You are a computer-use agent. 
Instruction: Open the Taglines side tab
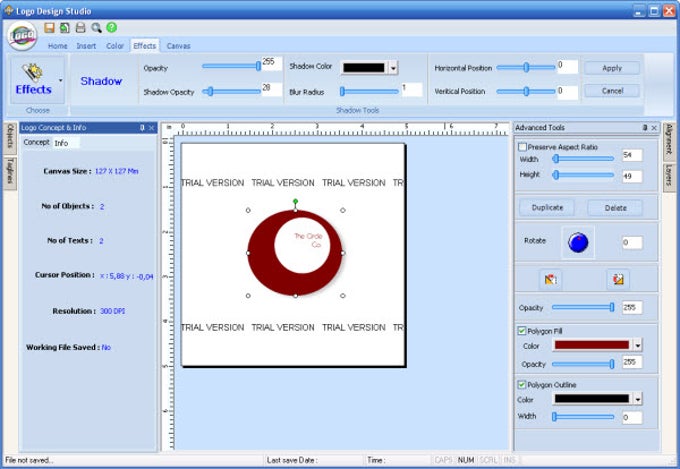pyautogui.click(x=10, y=172)
